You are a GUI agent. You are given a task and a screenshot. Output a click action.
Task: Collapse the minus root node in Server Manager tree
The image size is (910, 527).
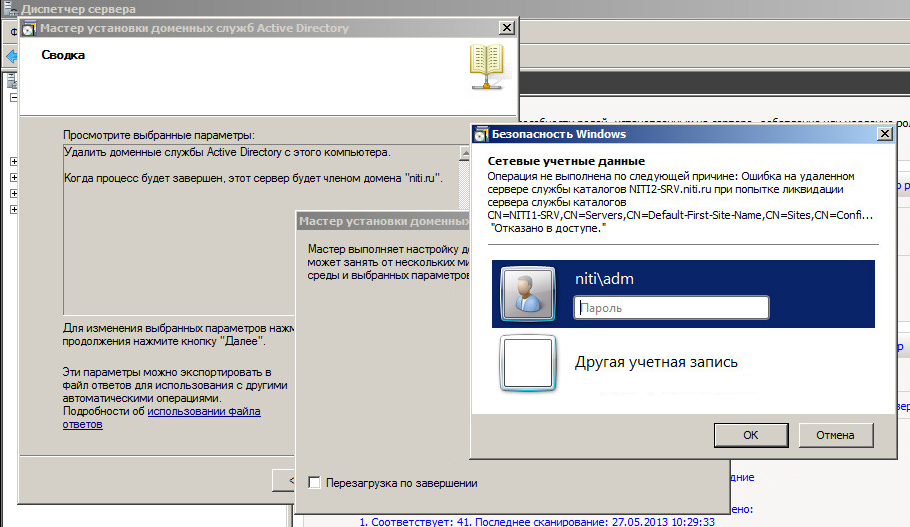14,98
